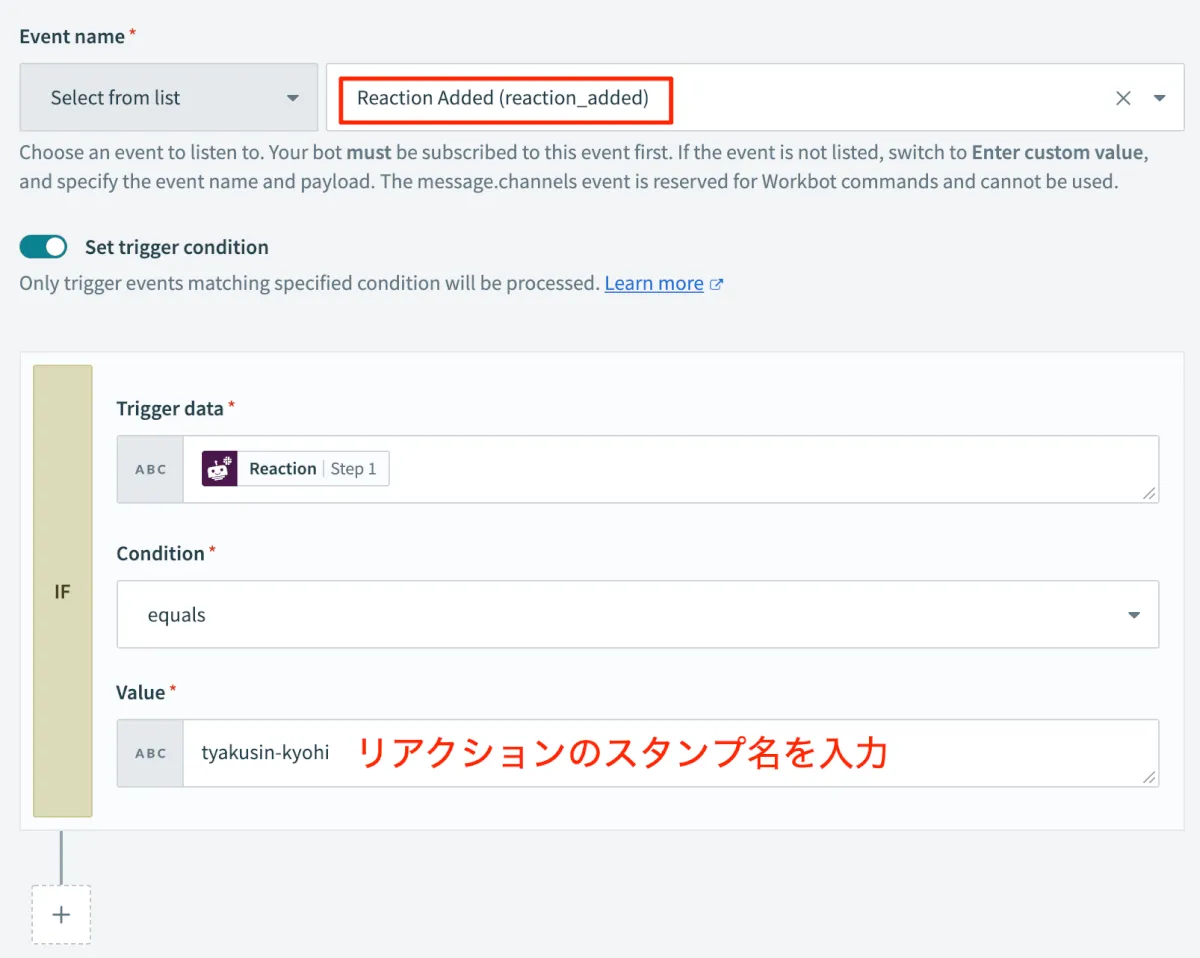Clear the selected Reaction Added event
1200x958 pixels.
(x=1123, y=98)
